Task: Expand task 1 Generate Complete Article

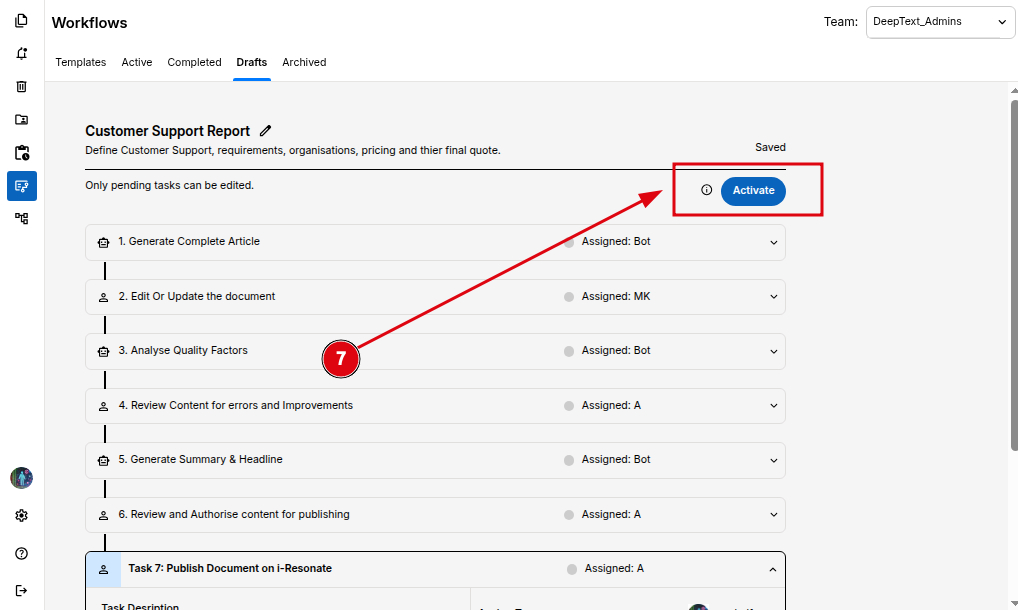Action: click(x=773, y=242)
